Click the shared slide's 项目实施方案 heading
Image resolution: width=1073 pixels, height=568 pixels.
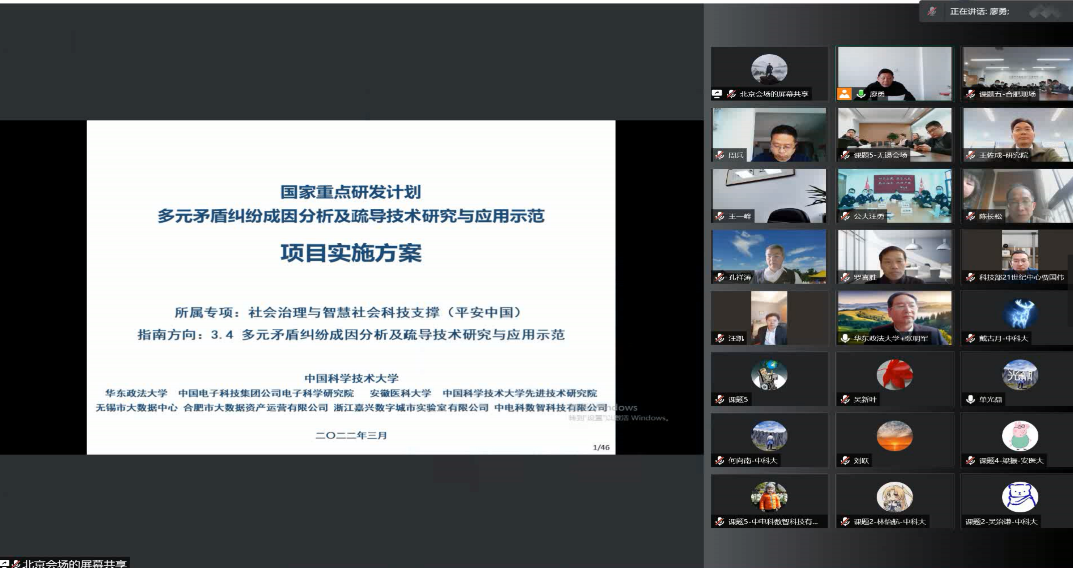(350, 254)
